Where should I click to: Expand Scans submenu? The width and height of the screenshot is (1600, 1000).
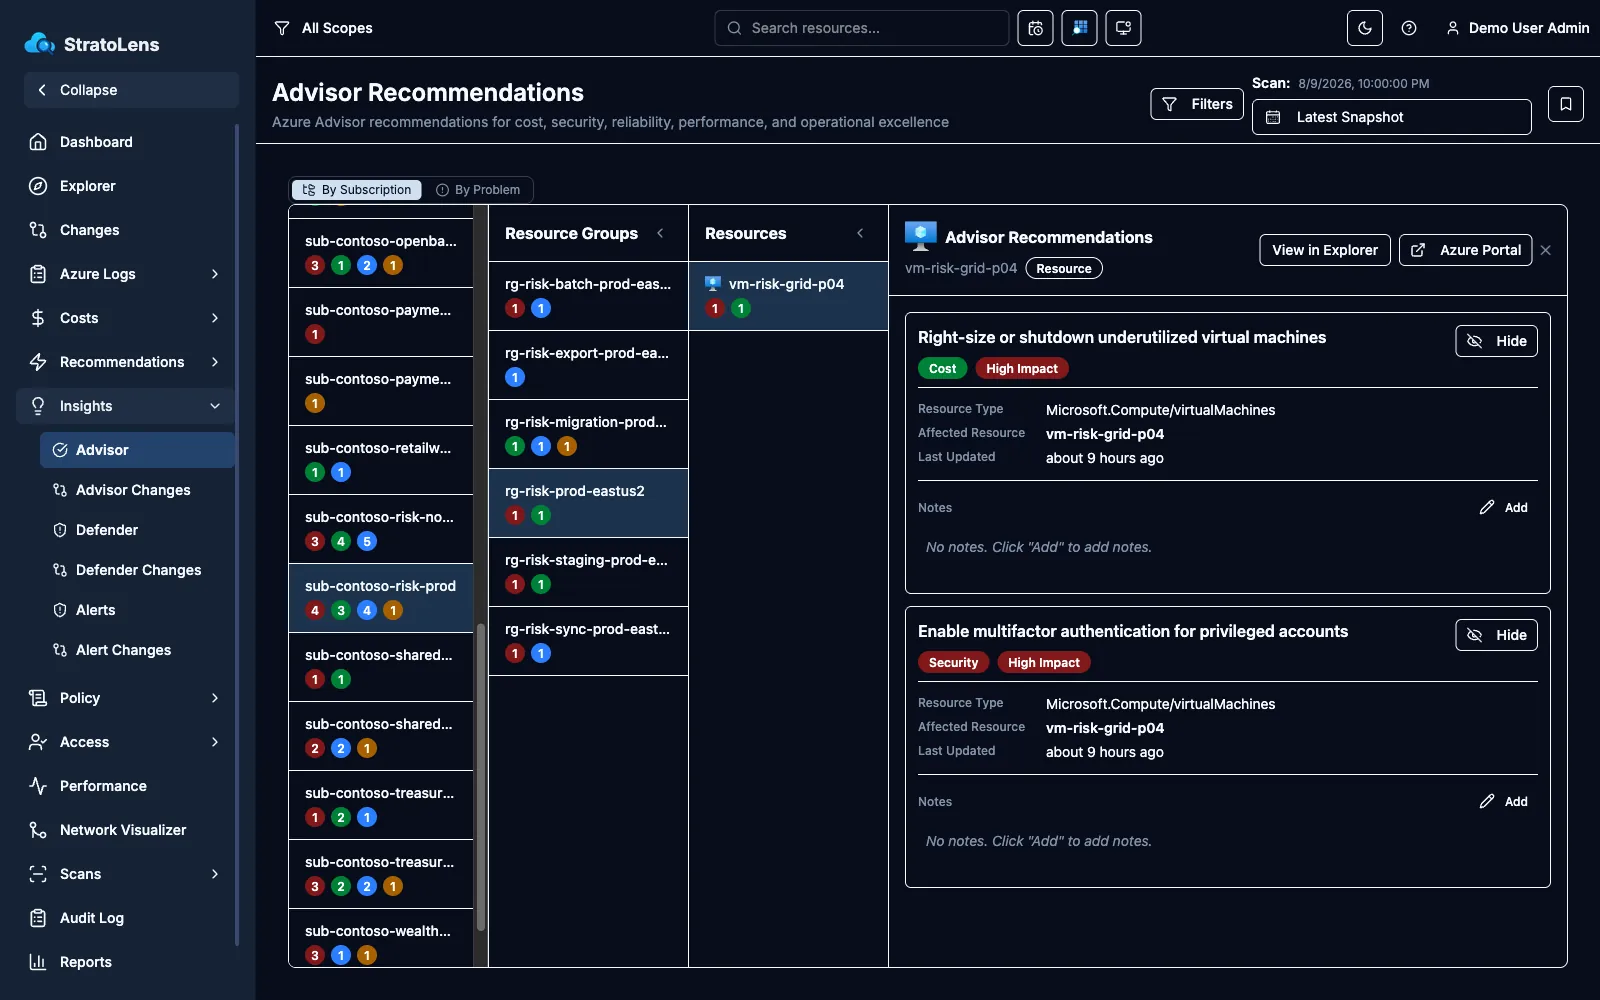click(128, 874)
